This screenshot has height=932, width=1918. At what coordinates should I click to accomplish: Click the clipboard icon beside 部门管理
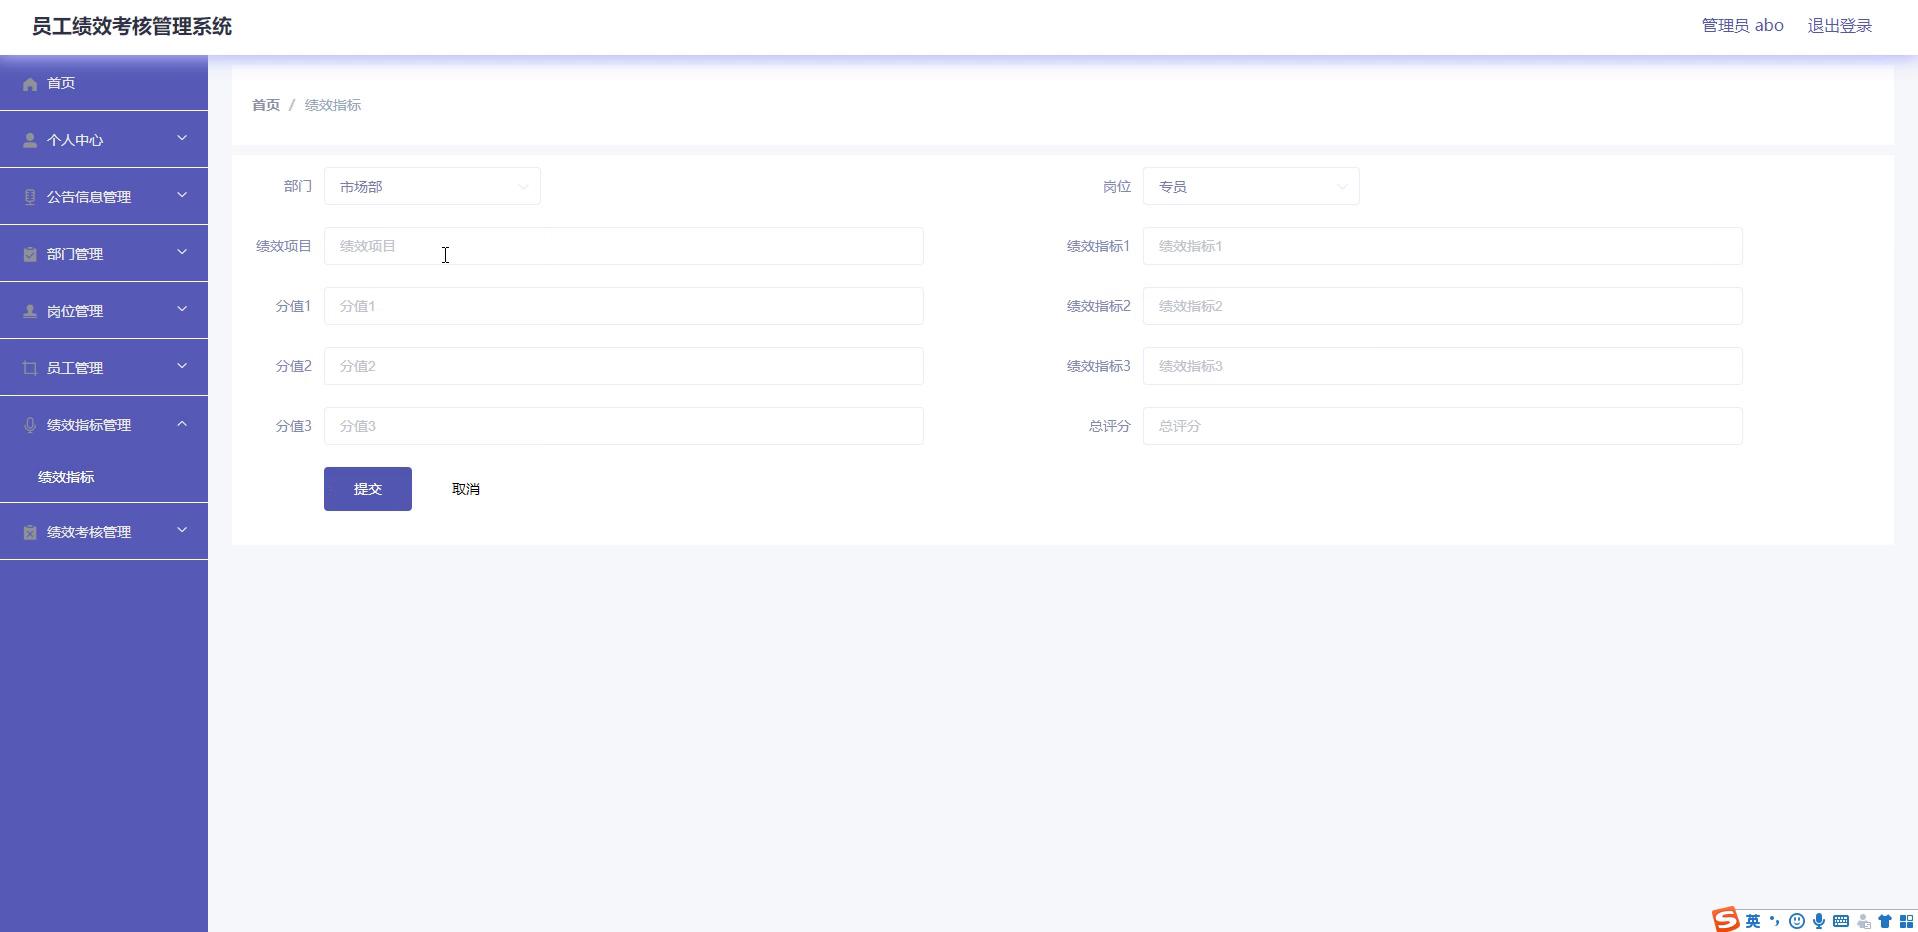[x=30, y=254]
